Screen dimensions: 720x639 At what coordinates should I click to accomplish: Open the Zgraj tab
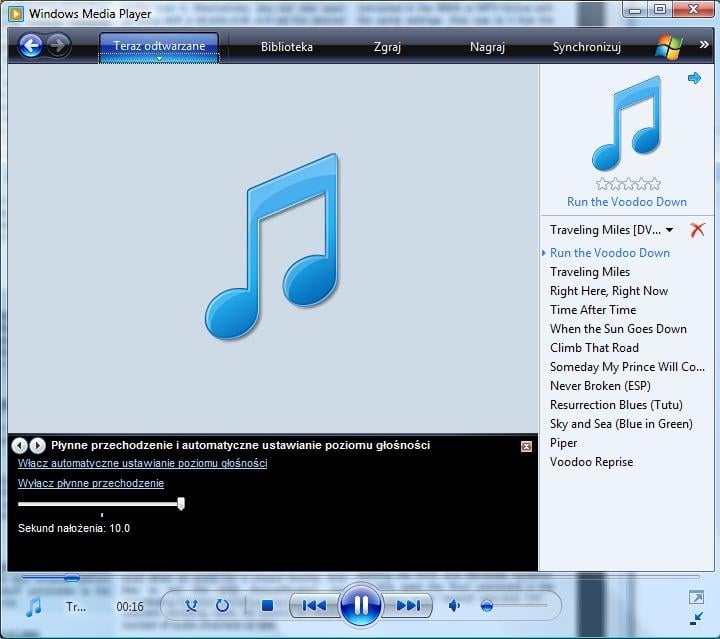click(x=387, y=47)
